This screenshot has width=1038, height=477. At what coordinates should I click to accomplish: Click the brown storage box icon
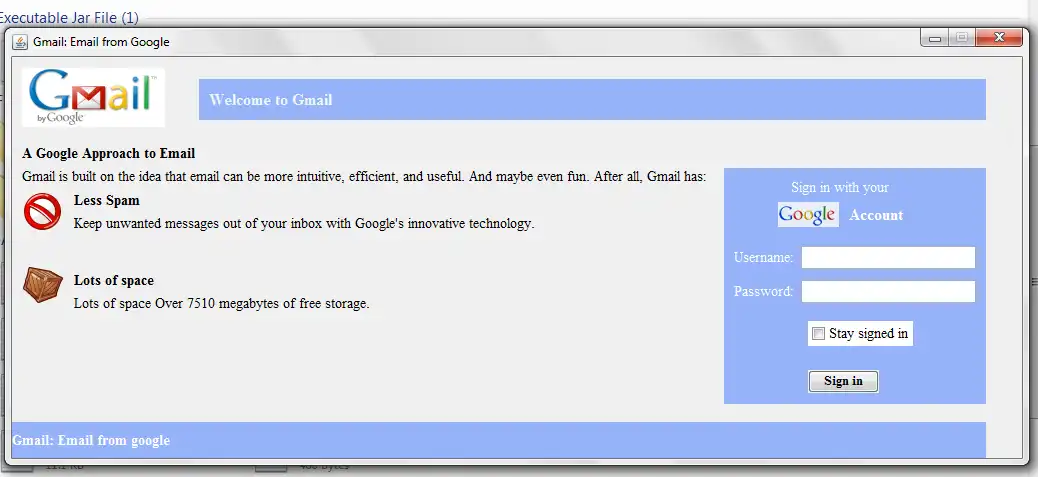click(43, 284)
